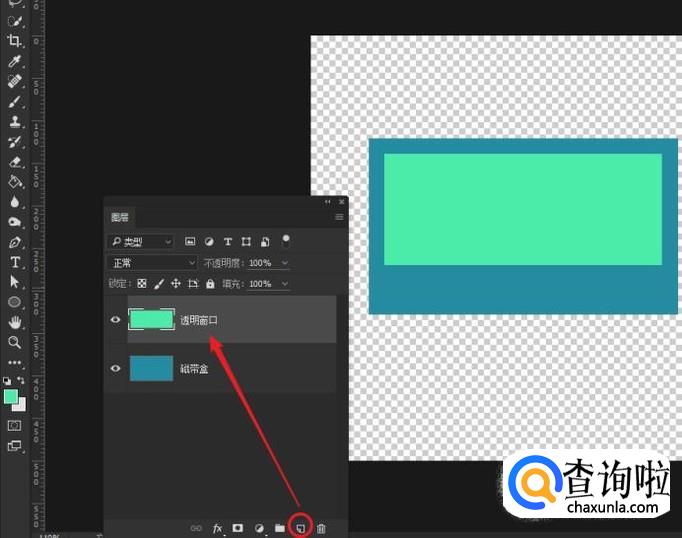Select the History Brush tool
Viewport: 682px width, 538px height.
coord(14,141)
